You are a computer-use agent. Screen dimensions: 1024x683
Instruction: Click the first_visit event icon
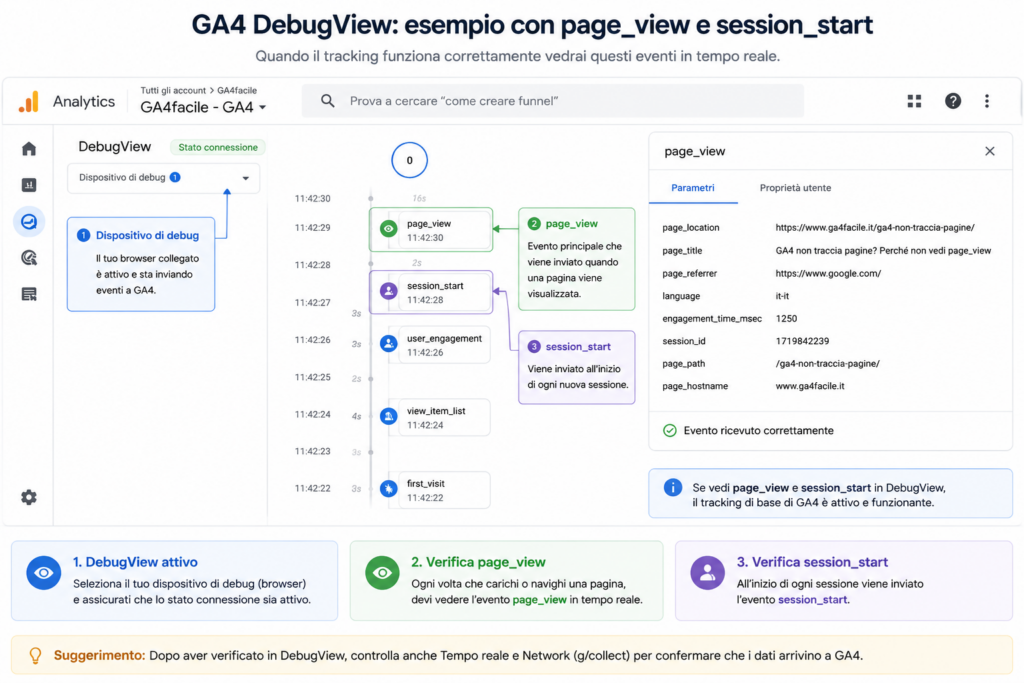point(389,488)
